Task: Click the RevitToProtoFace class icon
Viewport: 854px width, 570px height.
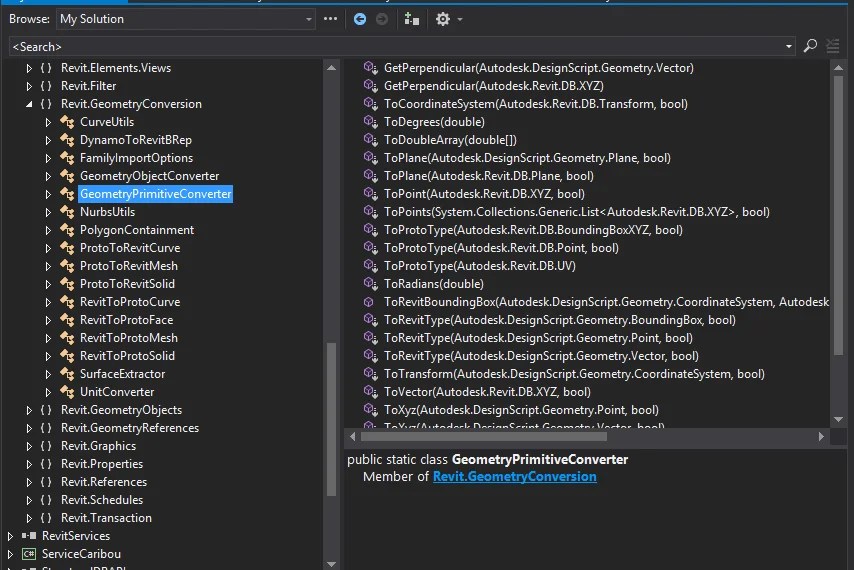Action: (x=68, y=320)
